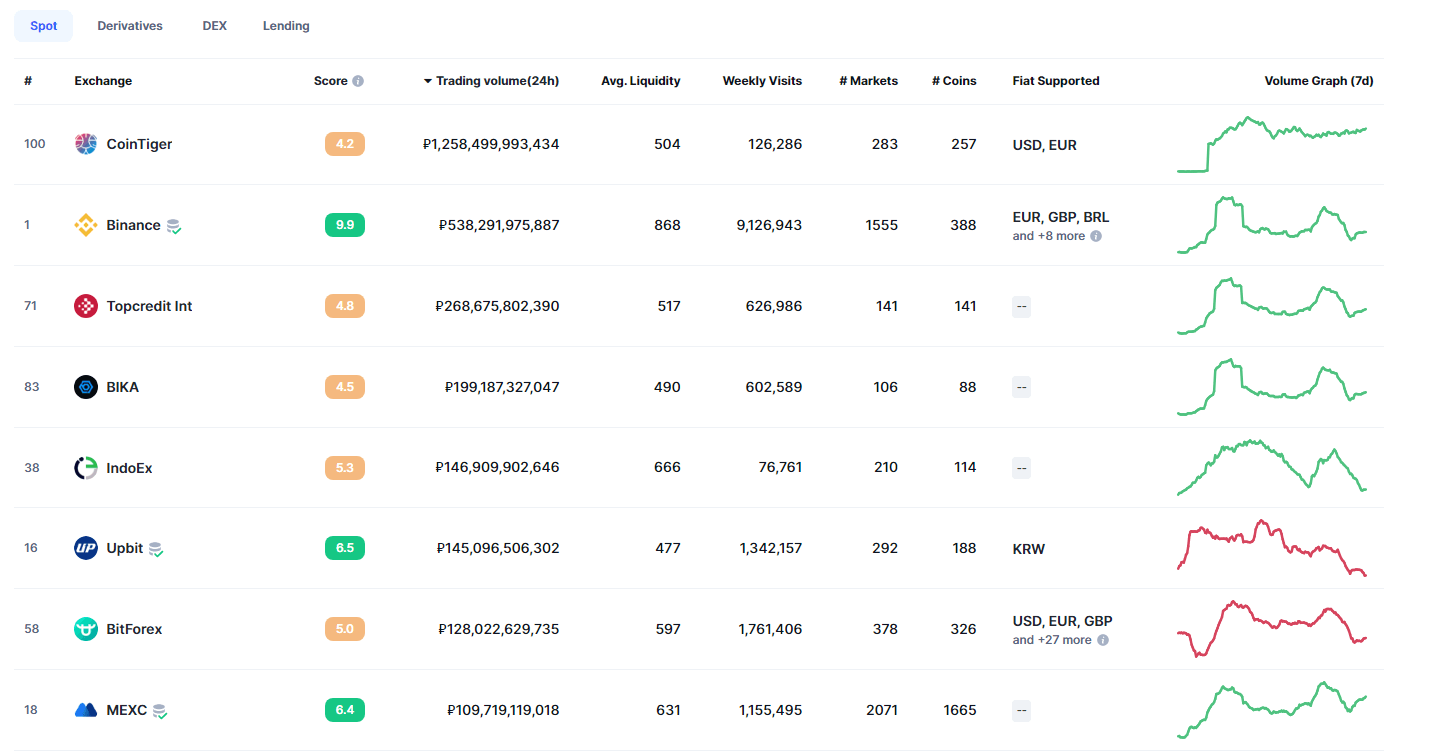Click the CoinTiger exchange logo icon
This screenshot has width=1442, height=754.
coord(86,144)
